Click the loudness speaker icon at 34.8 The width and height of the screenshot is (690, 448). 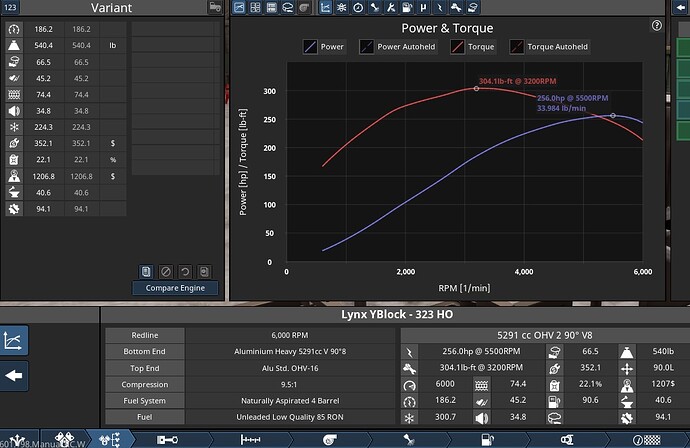pos(14,111)
